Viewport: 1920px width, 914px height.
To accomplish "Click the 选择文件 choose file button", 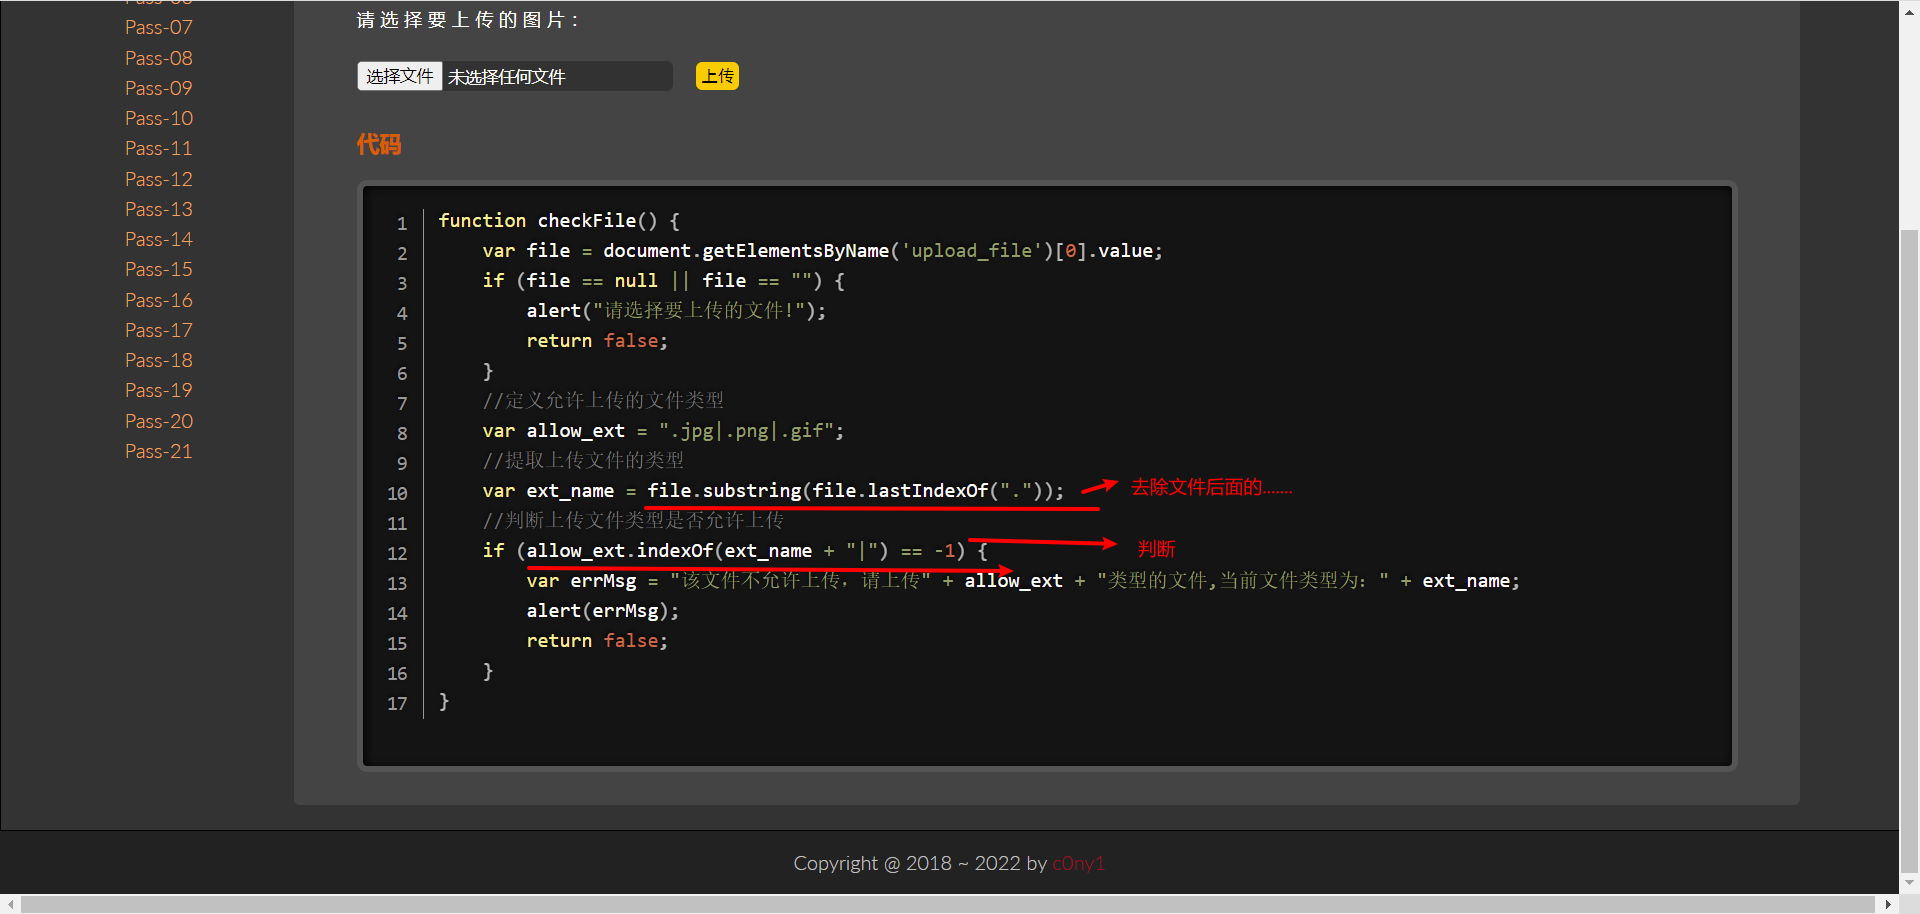I will [x=399, y=76].
